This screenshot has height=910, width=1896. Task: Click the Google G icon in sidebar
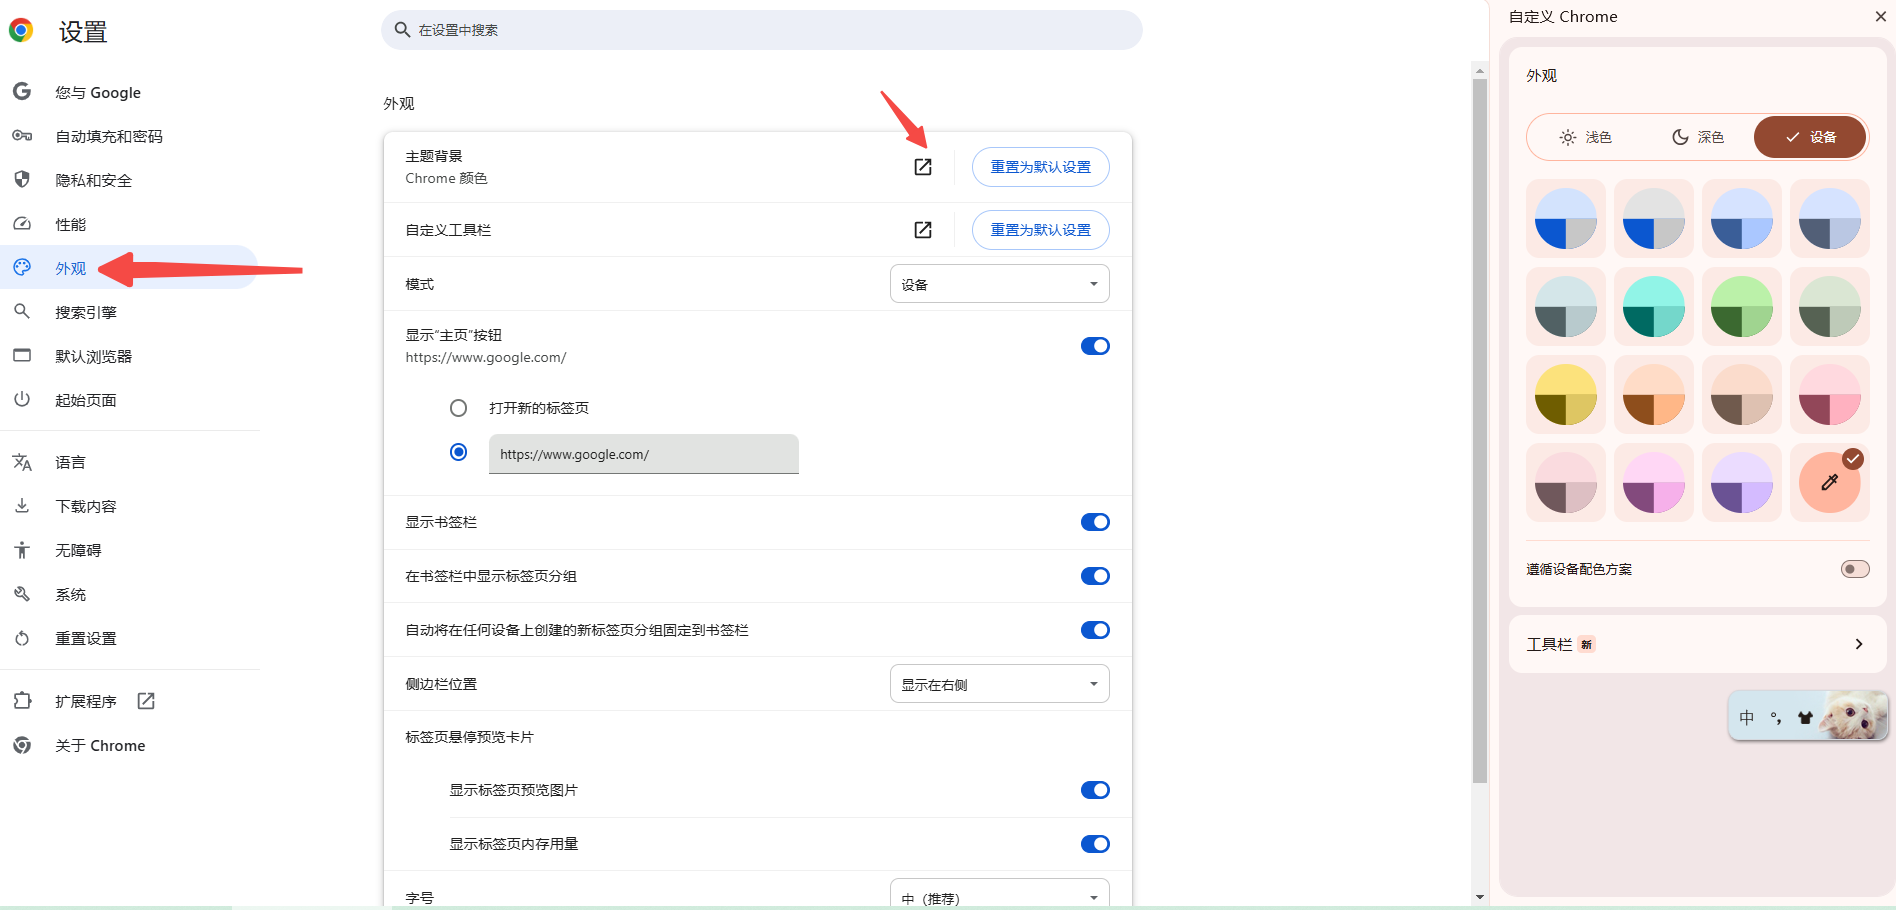(x=22, y=92)
